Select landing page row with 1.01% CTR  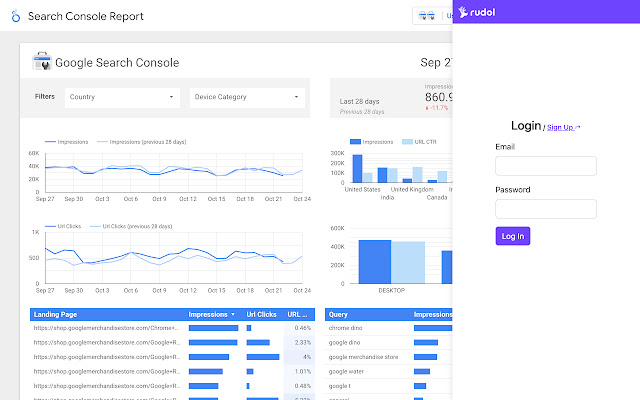[172, 371]
